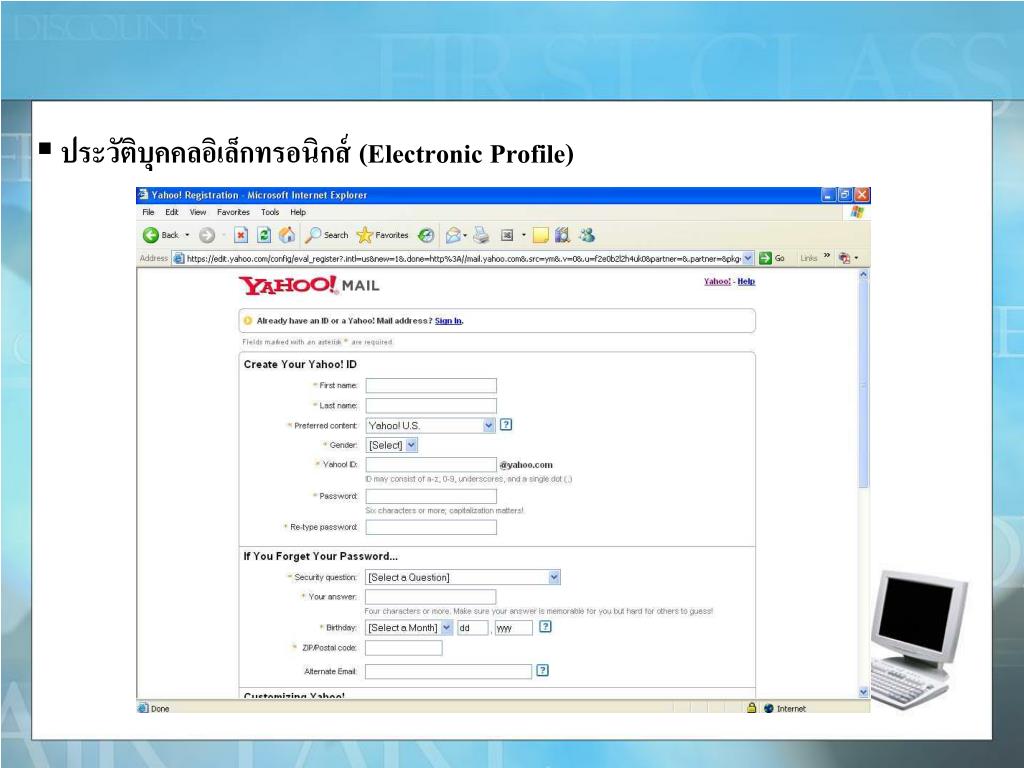
Task: Refresh the page with green arrows icon
Action: [264, 235]
